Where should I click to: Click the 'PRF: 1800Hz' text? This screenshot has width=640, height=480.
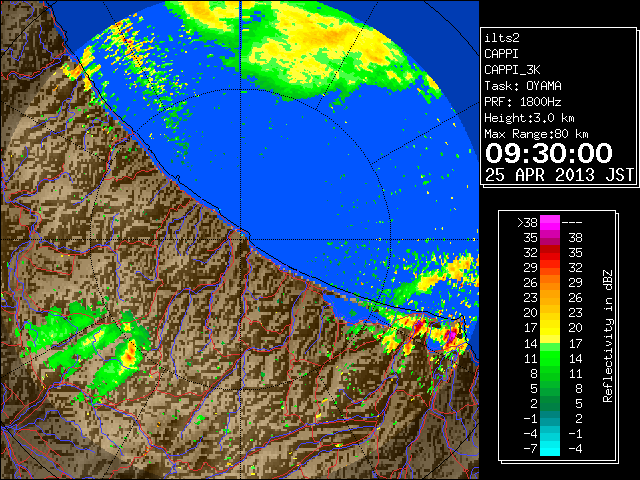tap(523, 102)
